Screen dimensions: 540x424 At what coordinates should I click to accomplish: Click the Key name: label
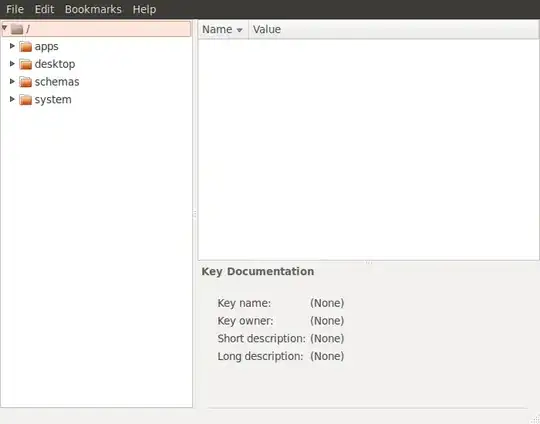pos(244,303)
